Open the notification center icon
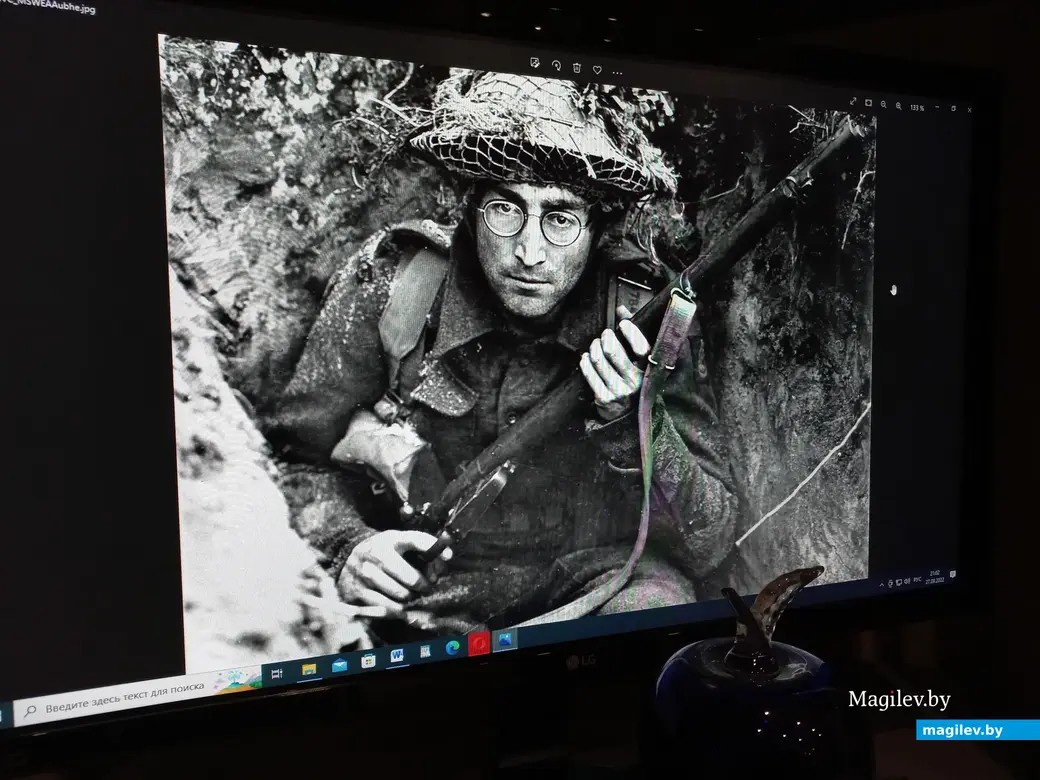 click(953, 574)
